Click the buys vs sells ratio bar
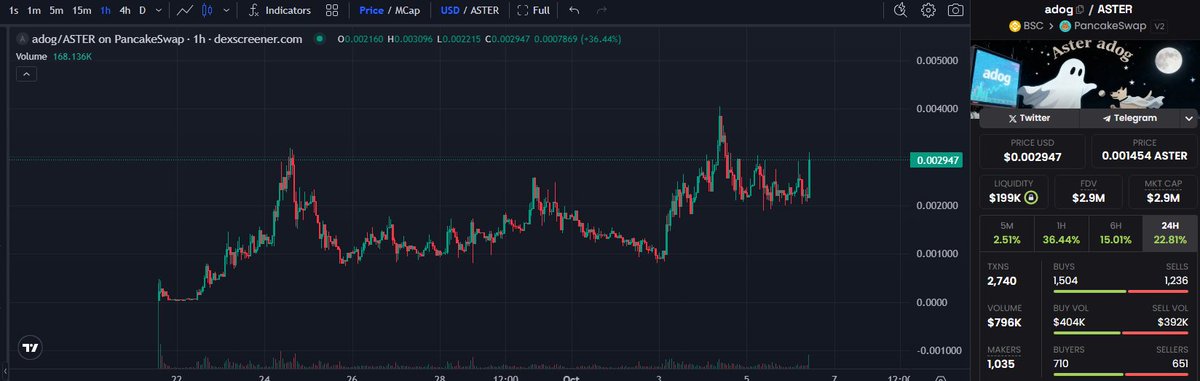The height and width of the screenshot is (381, 1200). click(x=1121, y=291)
